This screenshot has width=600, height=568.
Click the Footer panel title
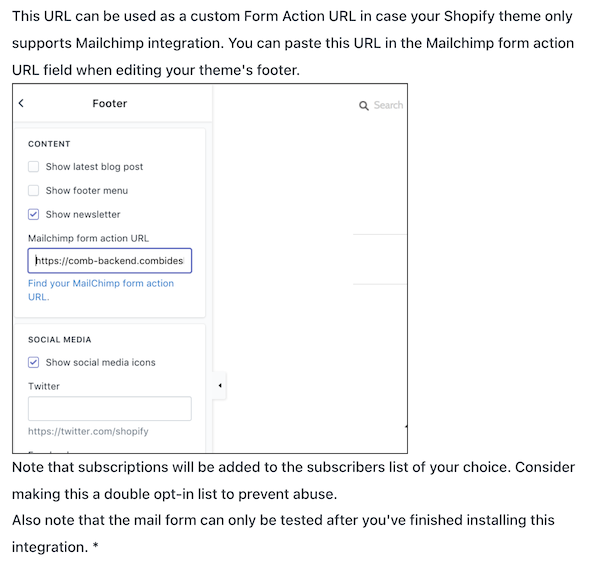[x=110, y=103]
